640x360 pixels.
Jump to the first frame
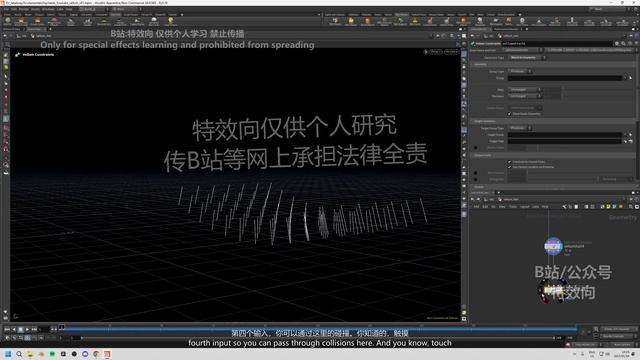[x=7, y=329]
